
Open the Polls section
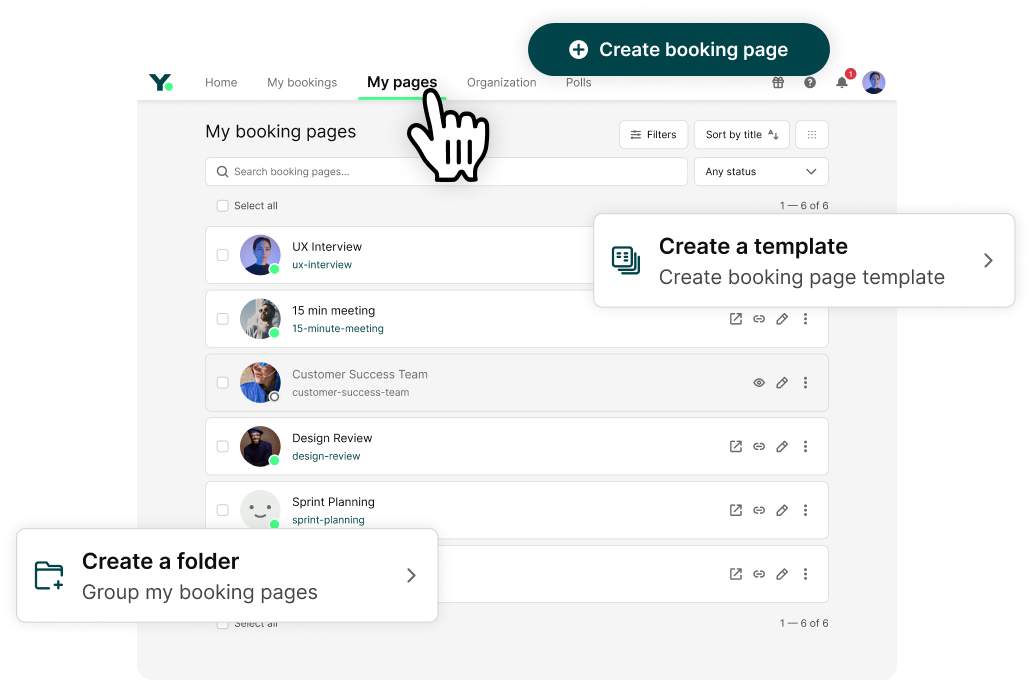(578, 83)
